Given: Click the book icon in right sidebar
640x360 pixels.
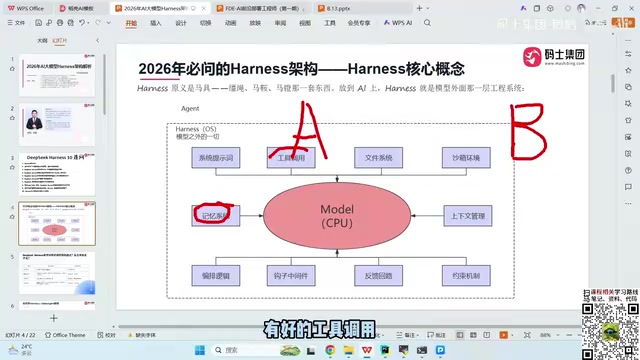Looking at the screenshot, I should pyautogui.click(x=628, y=153).
